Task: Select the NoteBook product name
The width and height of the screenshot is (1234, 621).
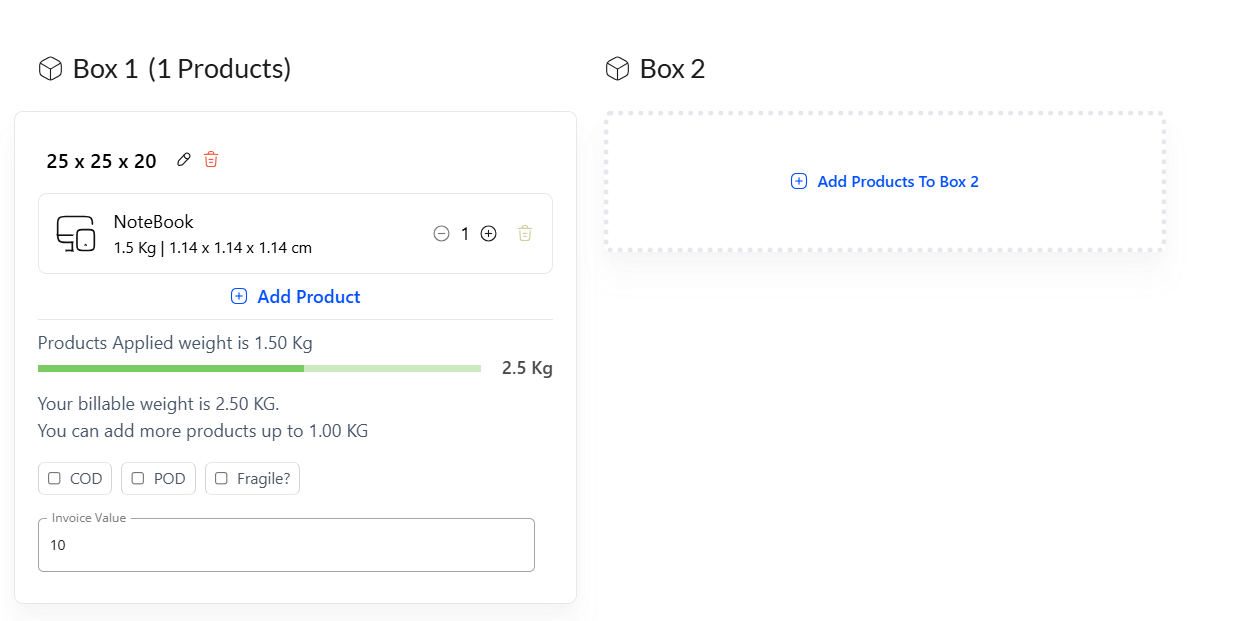Action: [153, 222]
